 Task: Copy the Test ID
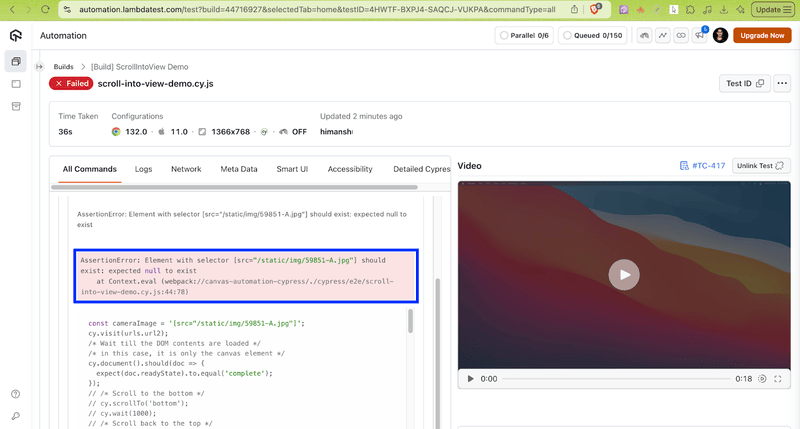click(x=744, y=83)
